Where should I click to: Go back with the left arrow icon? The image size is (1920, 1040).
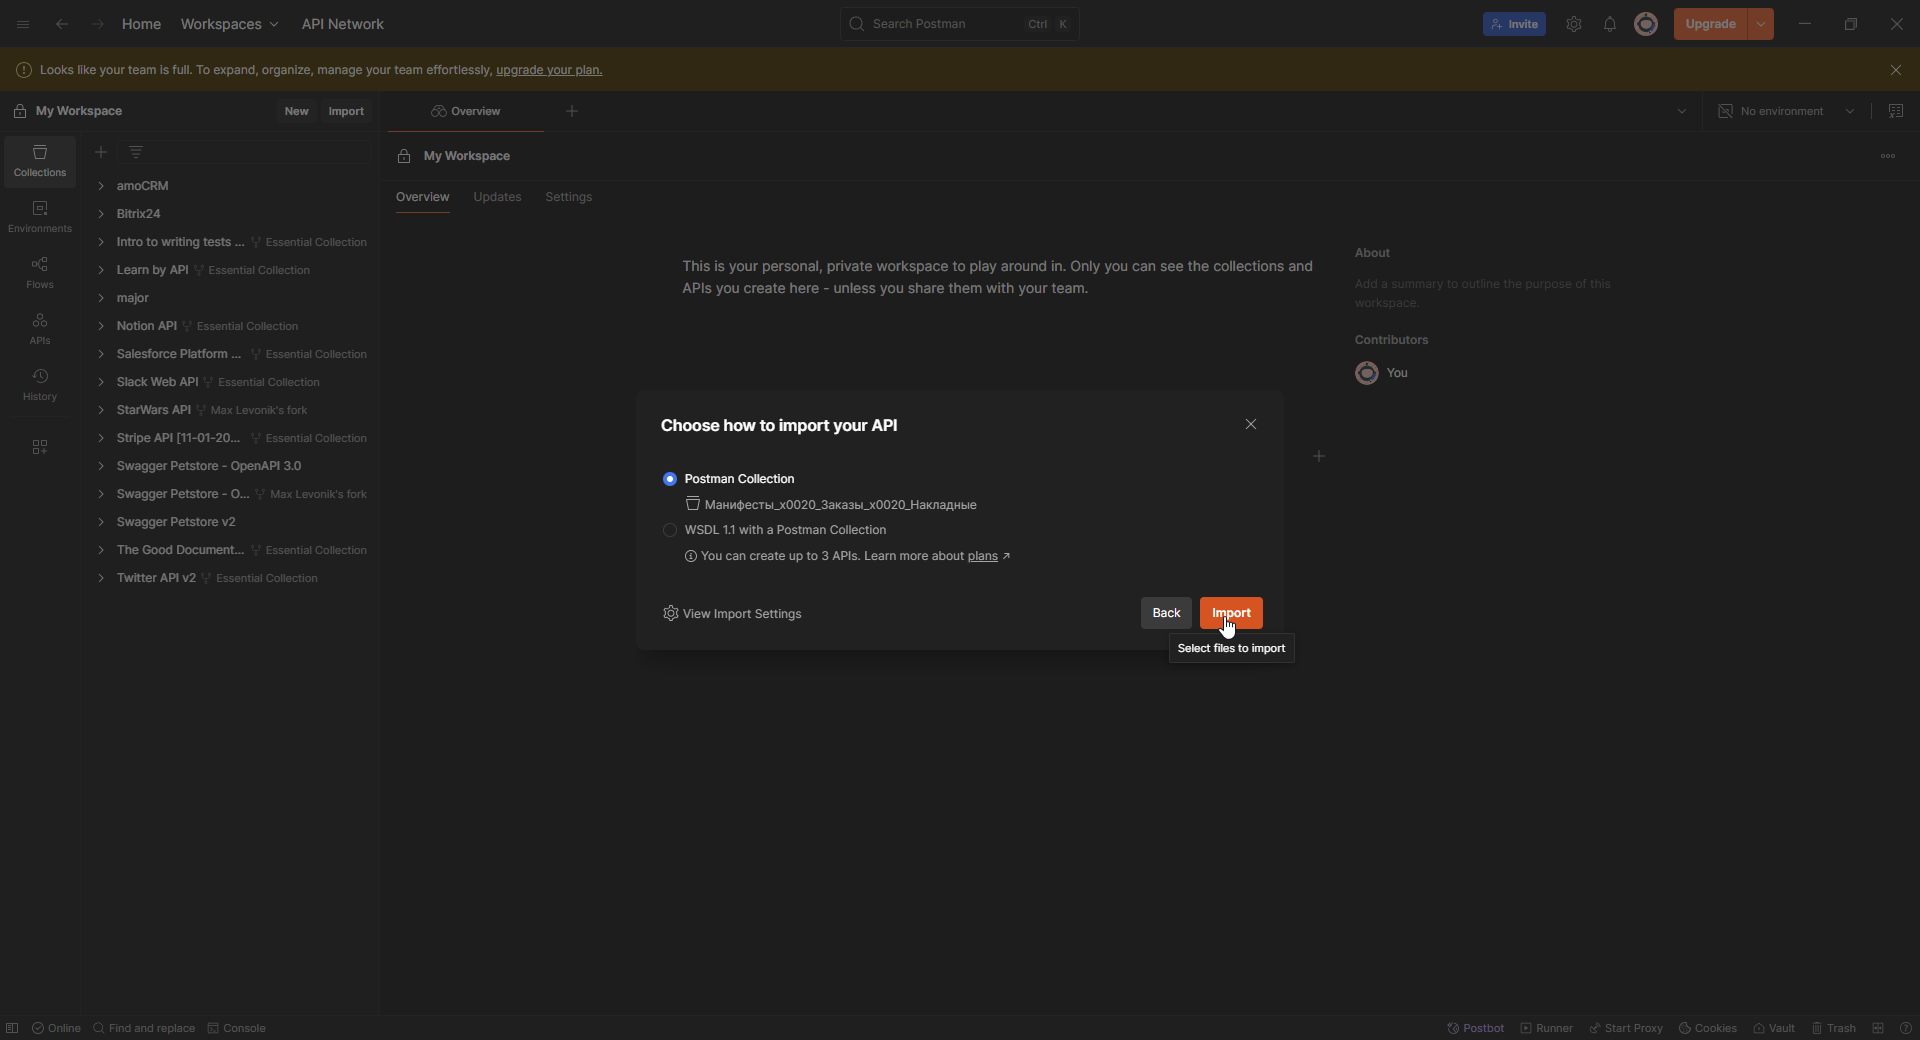(62, 24)
